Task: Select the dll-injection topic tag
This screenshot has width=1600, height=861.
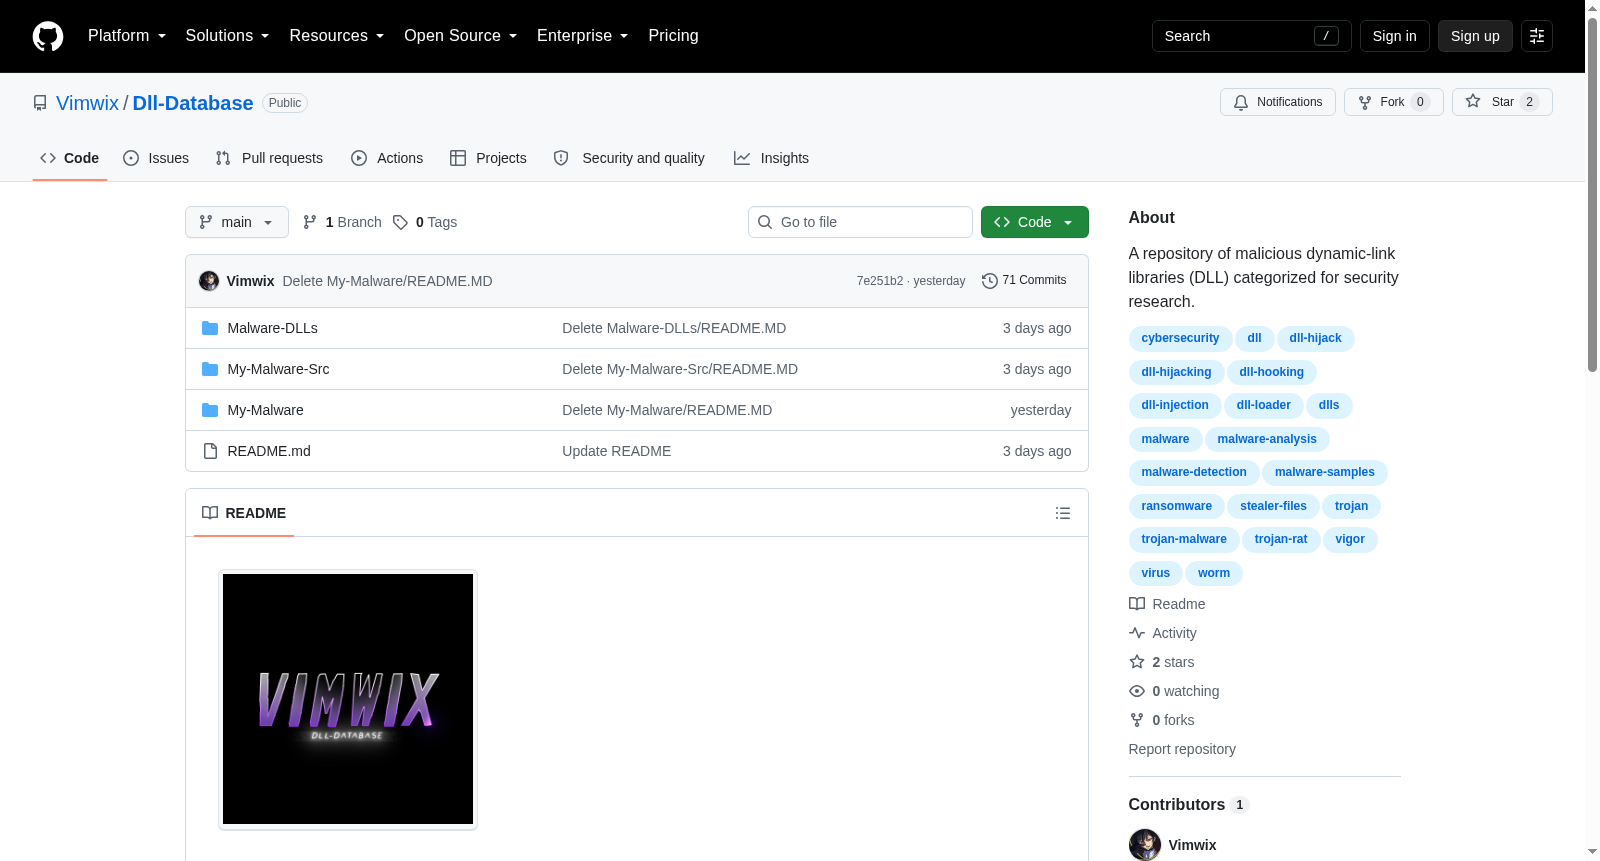Action: coord(1175,405)
